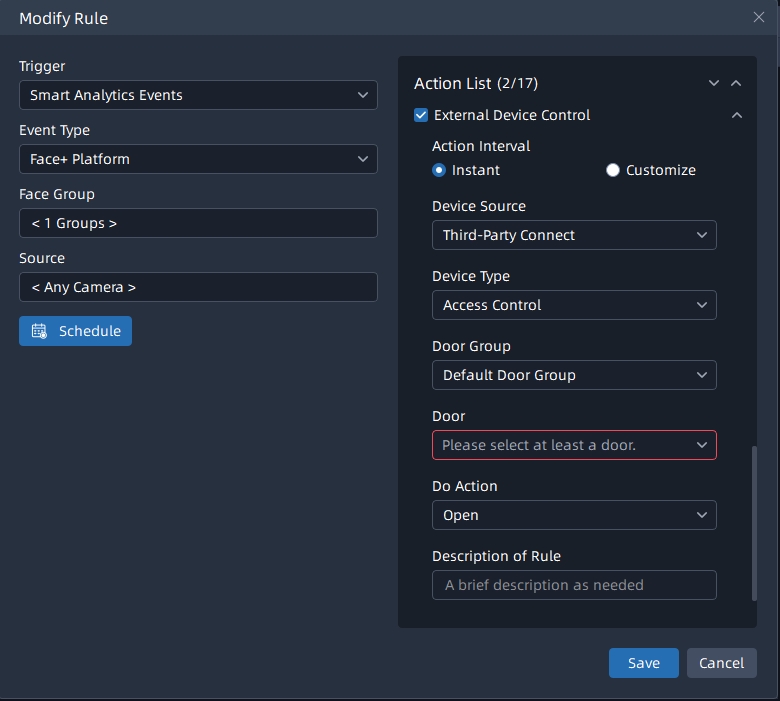Click the Description of Rule text field
The height and width of the screenshot is (701, 780).
point(574,585)
